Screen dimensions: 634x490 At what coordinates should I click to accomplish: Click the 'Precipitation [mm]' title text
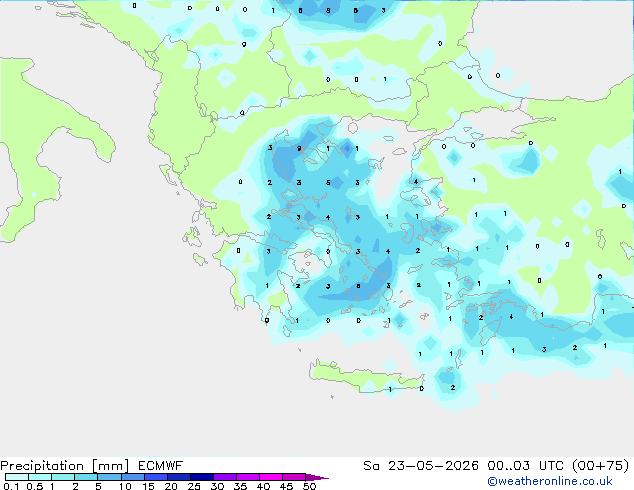pyautogui.click(x=65, y=466)
